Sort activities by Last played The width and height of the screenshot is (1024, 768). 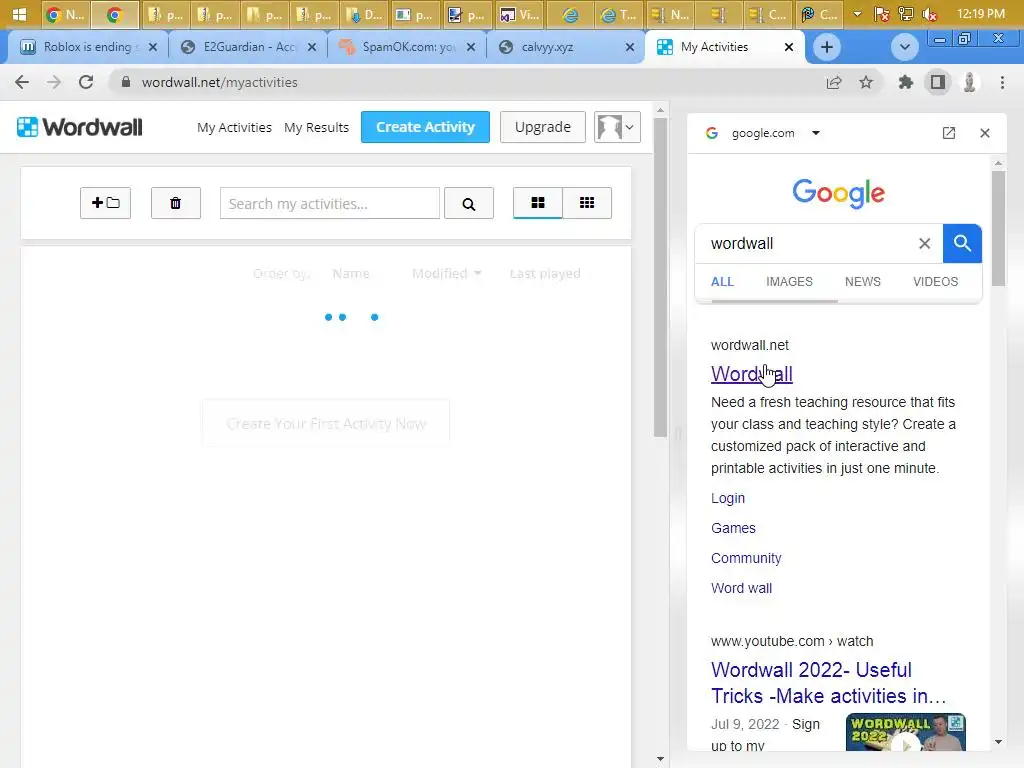pyautogui.click(x=545, y=273)
